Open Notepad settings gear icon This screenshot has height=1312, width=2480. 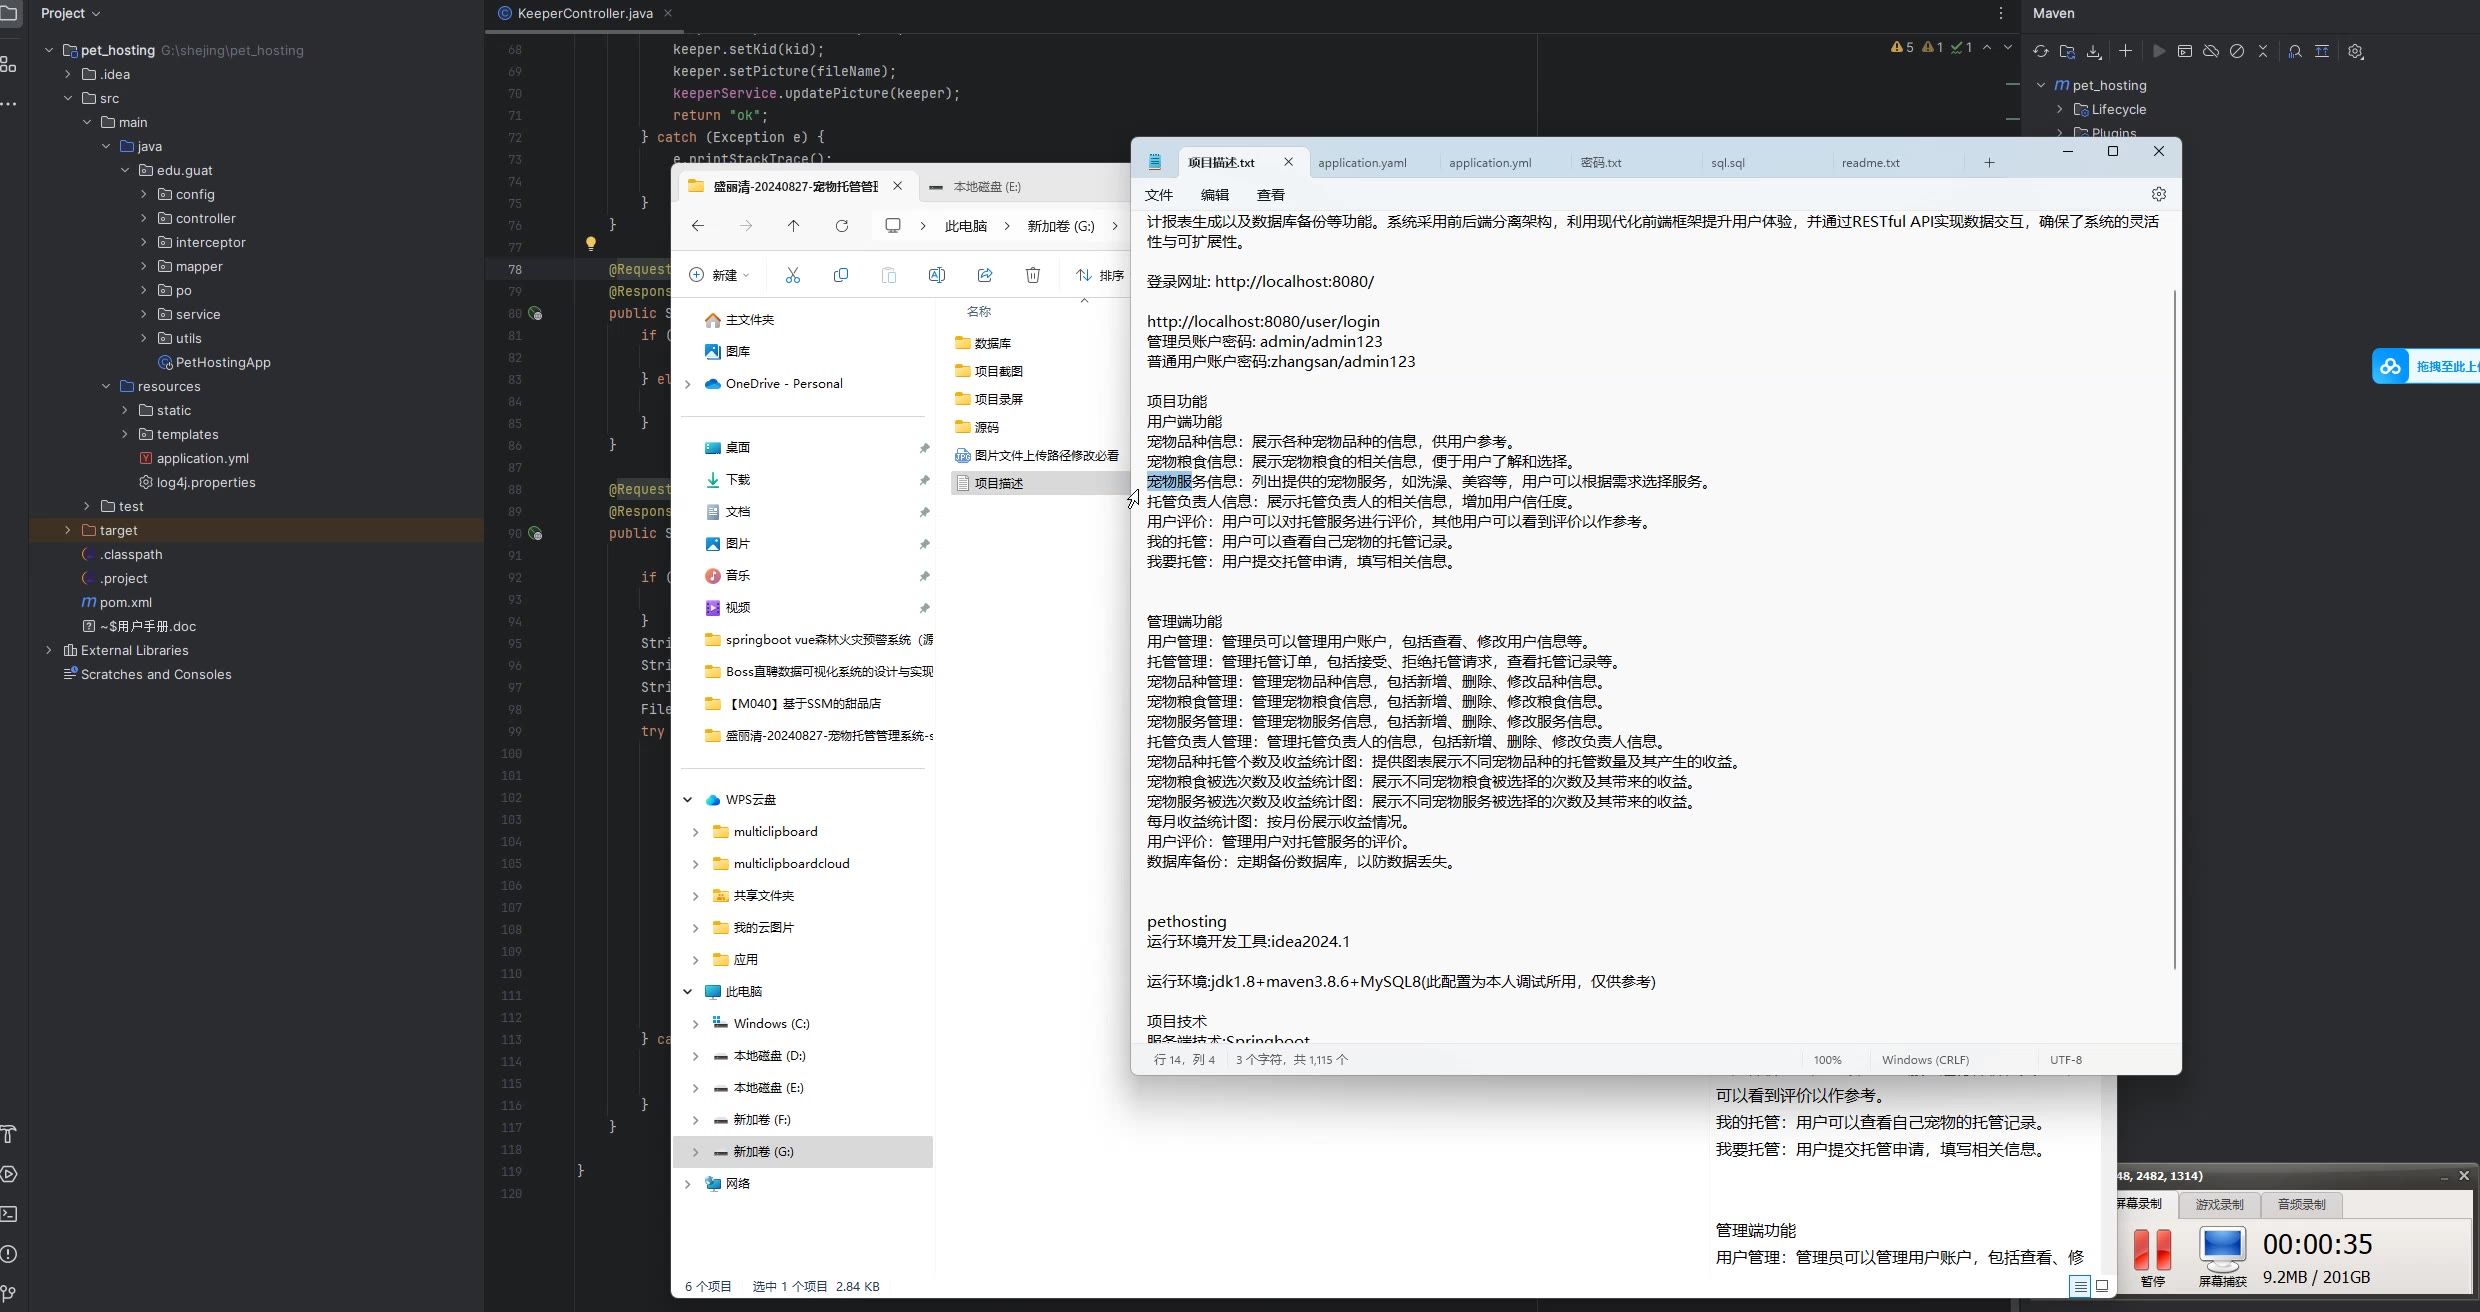[2158, 194]
